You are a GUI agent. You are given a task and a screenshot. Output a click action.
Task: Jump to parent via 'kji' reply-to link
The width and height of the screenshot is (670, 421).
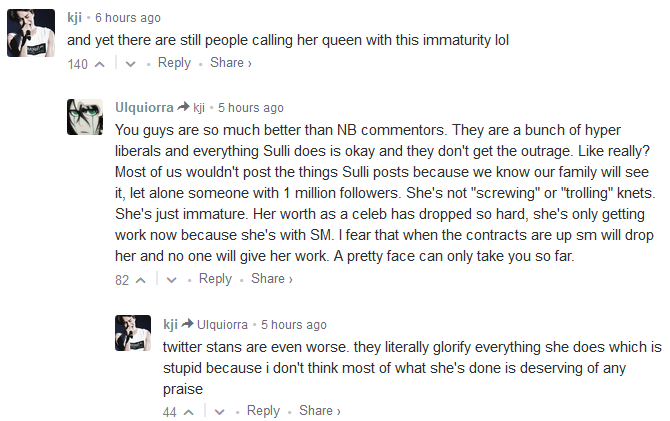click(x=199, y=107)
